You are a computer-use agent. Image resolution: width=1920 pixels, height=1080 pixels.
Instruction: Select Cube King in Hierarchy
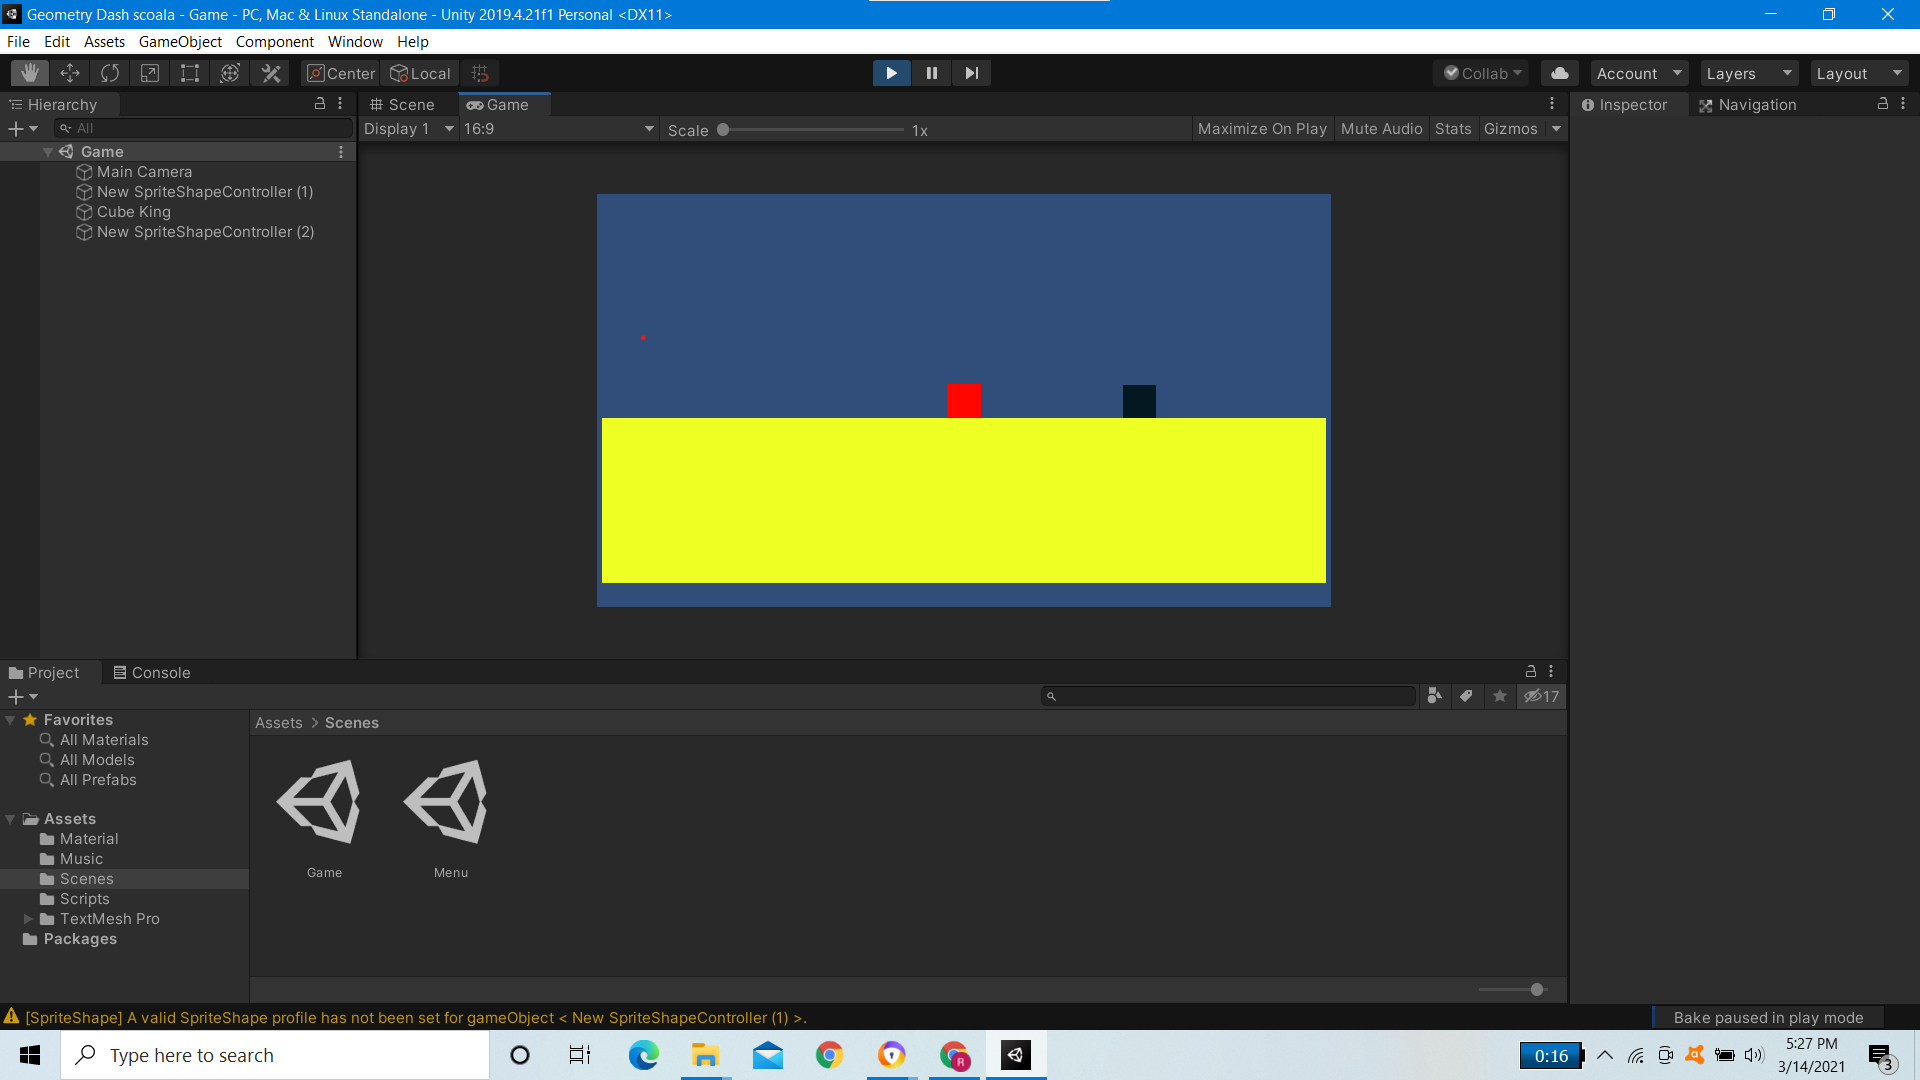click(x=134, y=212)
